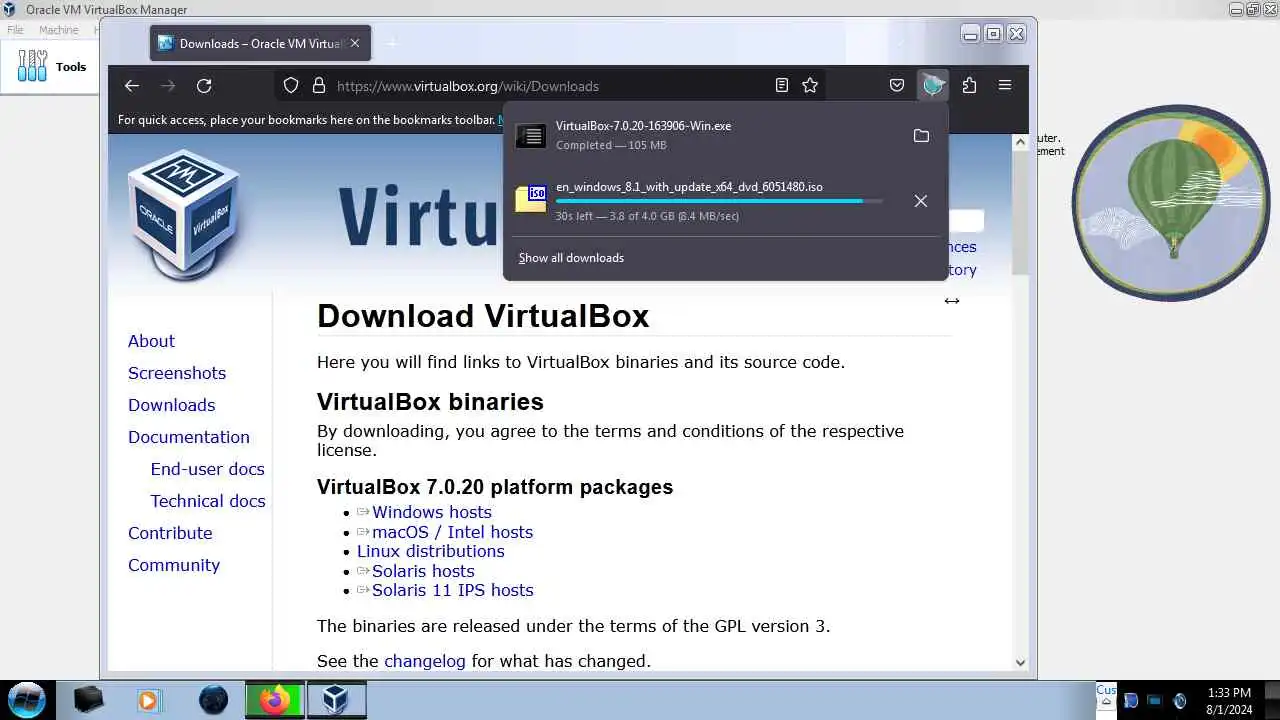The height and width of the screenshot is (720, 1280).
Task: Open Technical docs link
Action: pos(208,501)
